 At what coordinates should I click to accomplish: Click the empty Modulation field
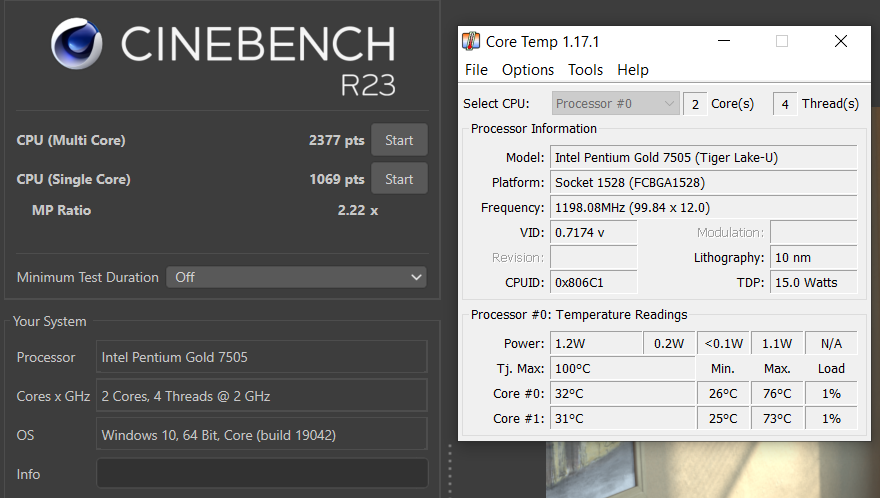(814, 232)
